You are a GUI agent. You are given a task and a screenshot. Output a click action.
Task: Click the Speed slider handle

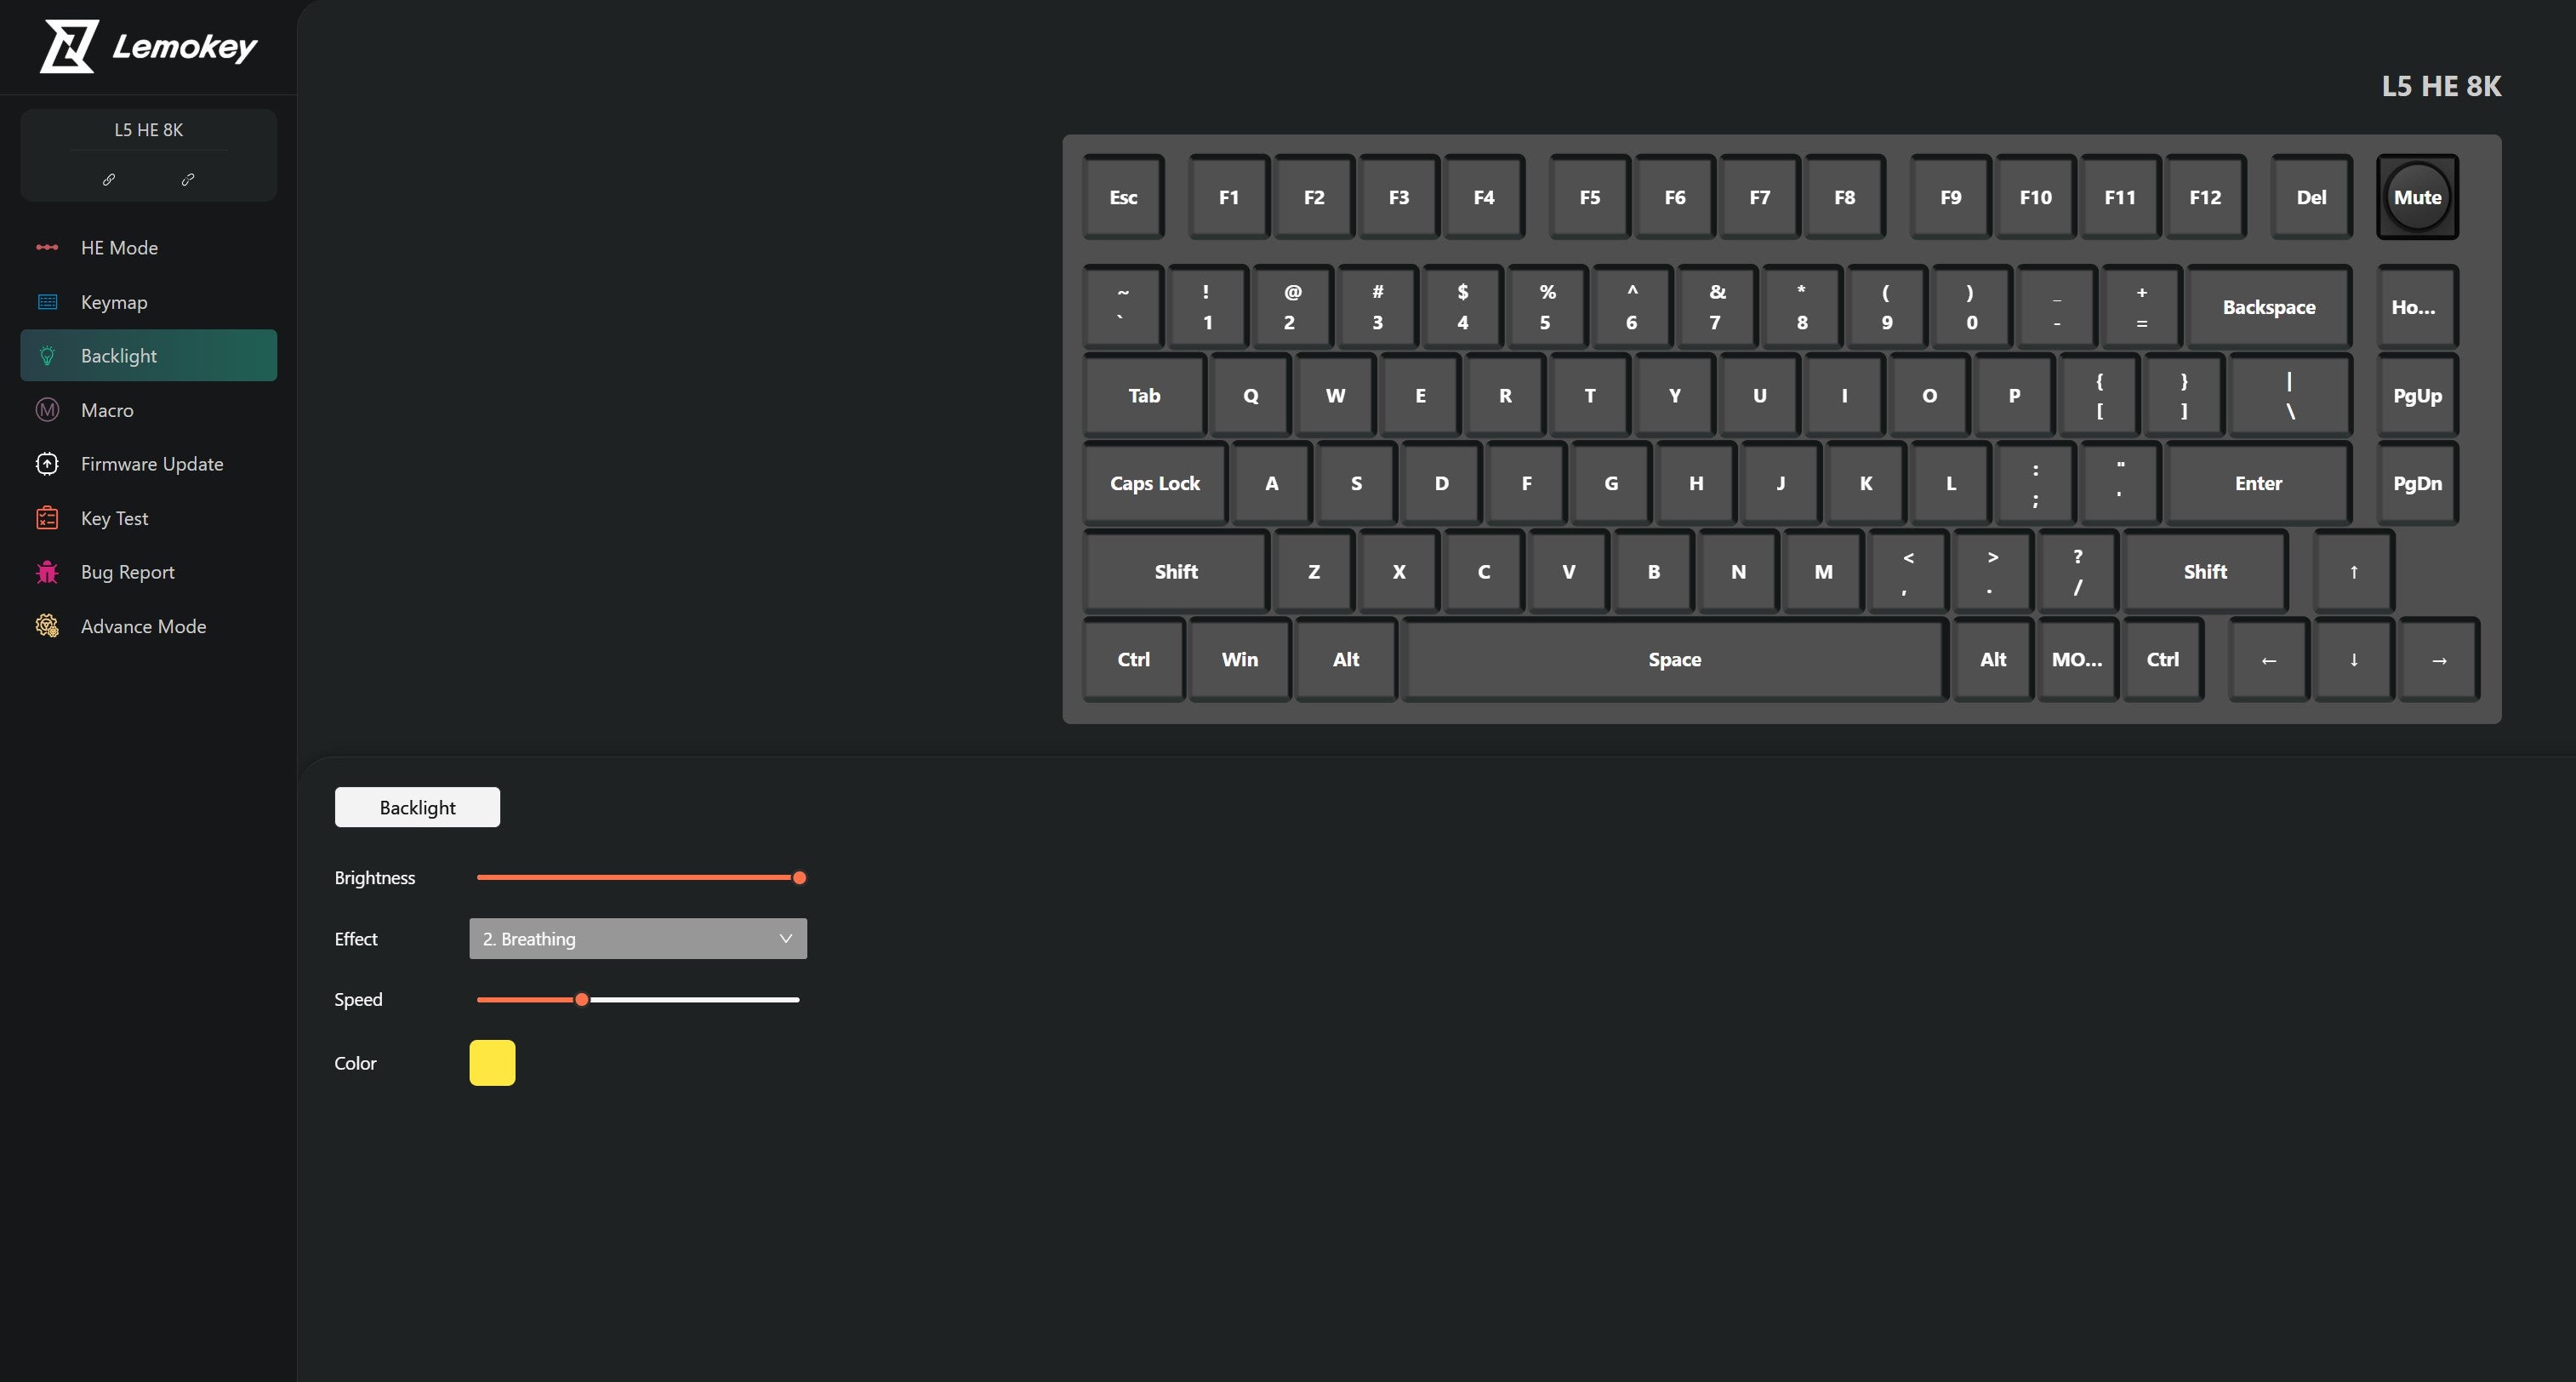pos(582,1000)
